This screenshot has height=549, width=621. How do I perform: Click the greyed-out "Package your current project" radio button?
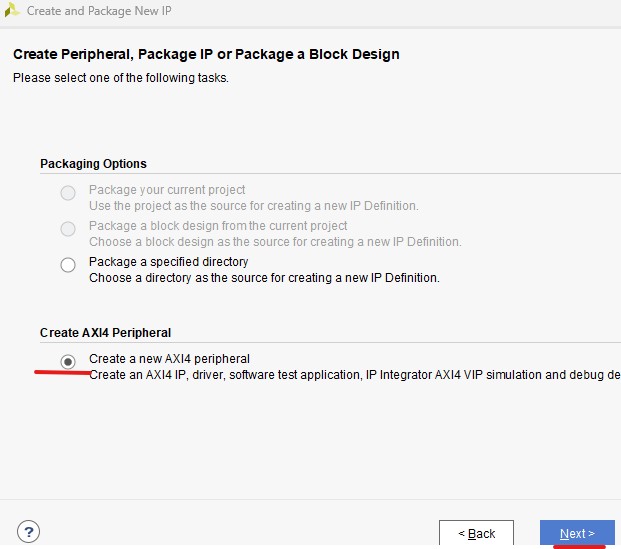[68, 193]
